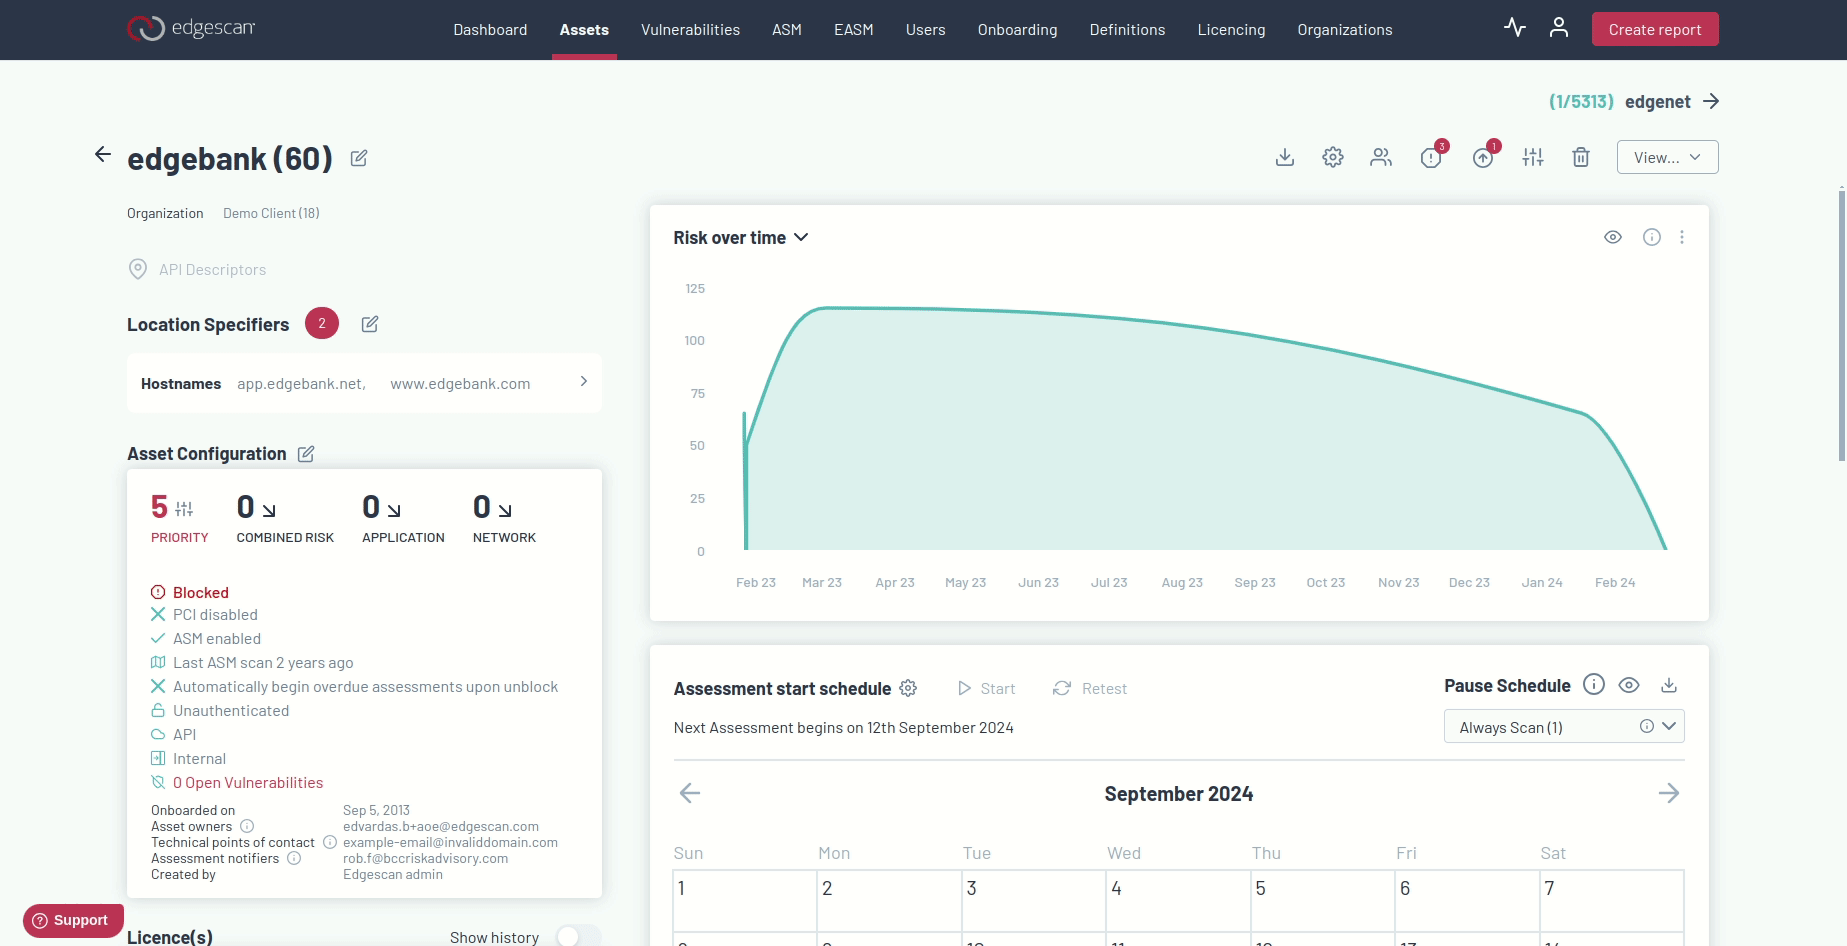Click the download icon in asset toolbar

[x=1285, y=157]
